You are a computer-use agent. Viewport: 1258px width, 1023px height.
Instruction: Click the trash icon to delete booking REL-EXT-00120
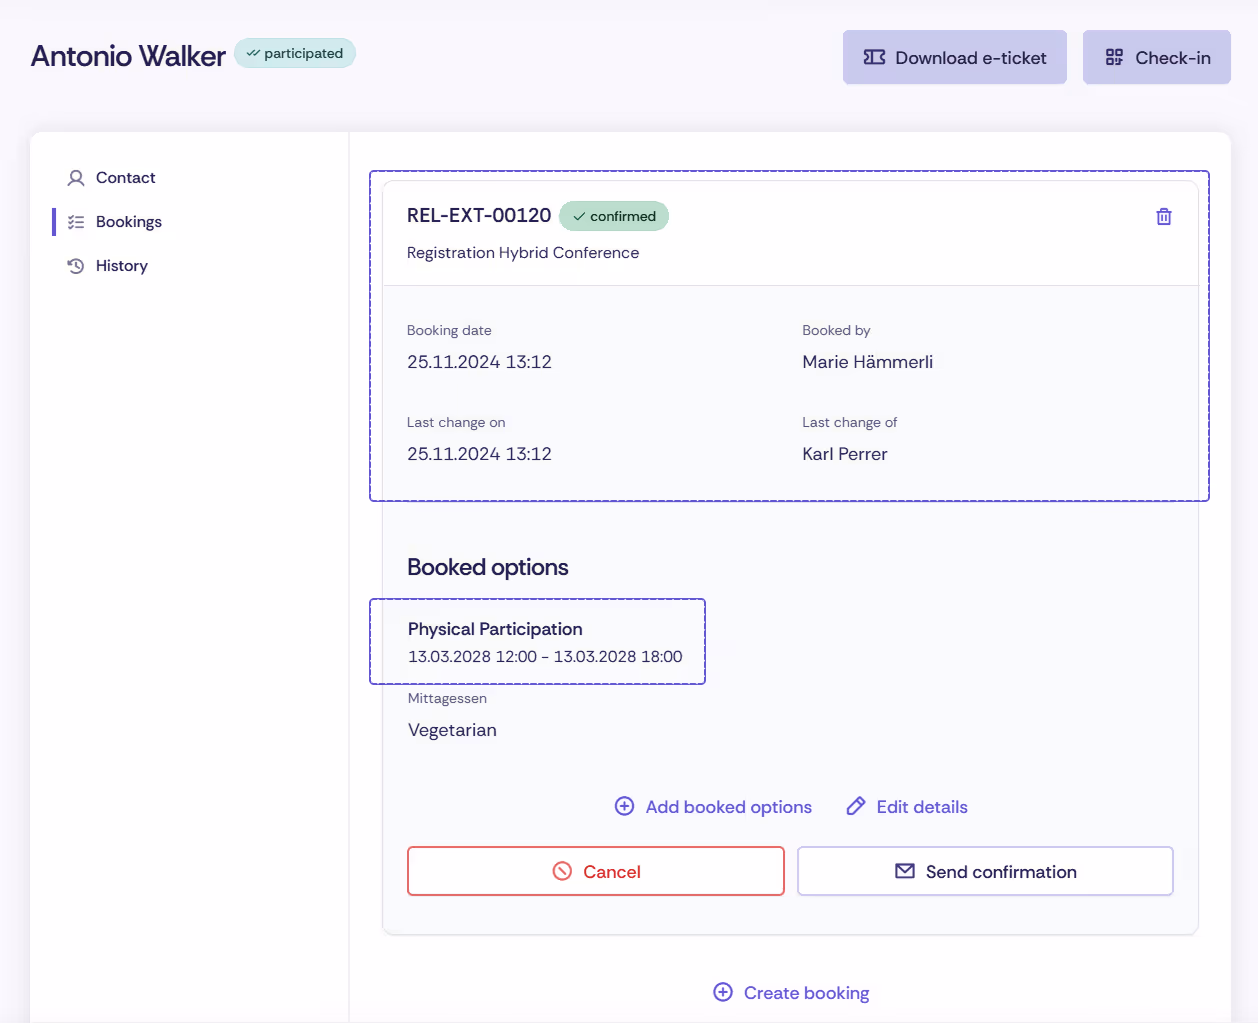(1163, 215)
